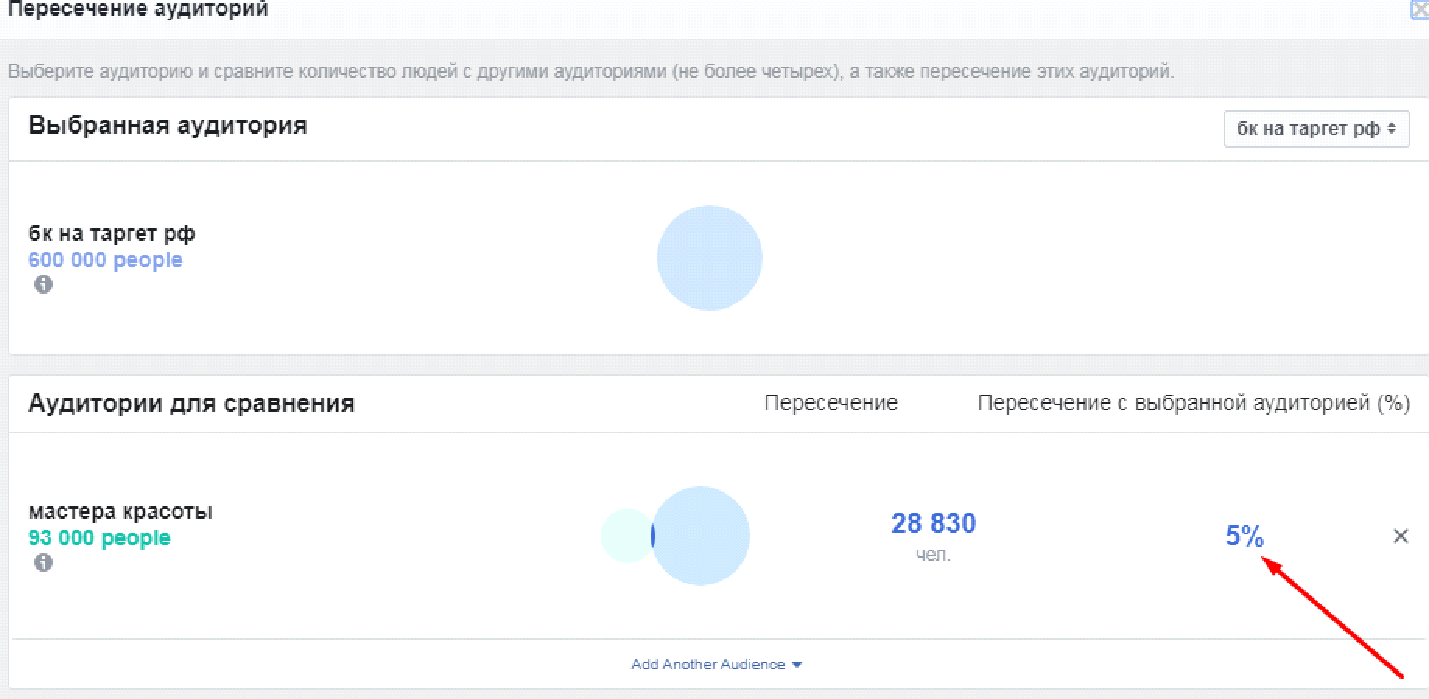Click large blue circle in overlap diagram
The image size is (1429, 699).
pyautogui.click(x=704, y=536)
